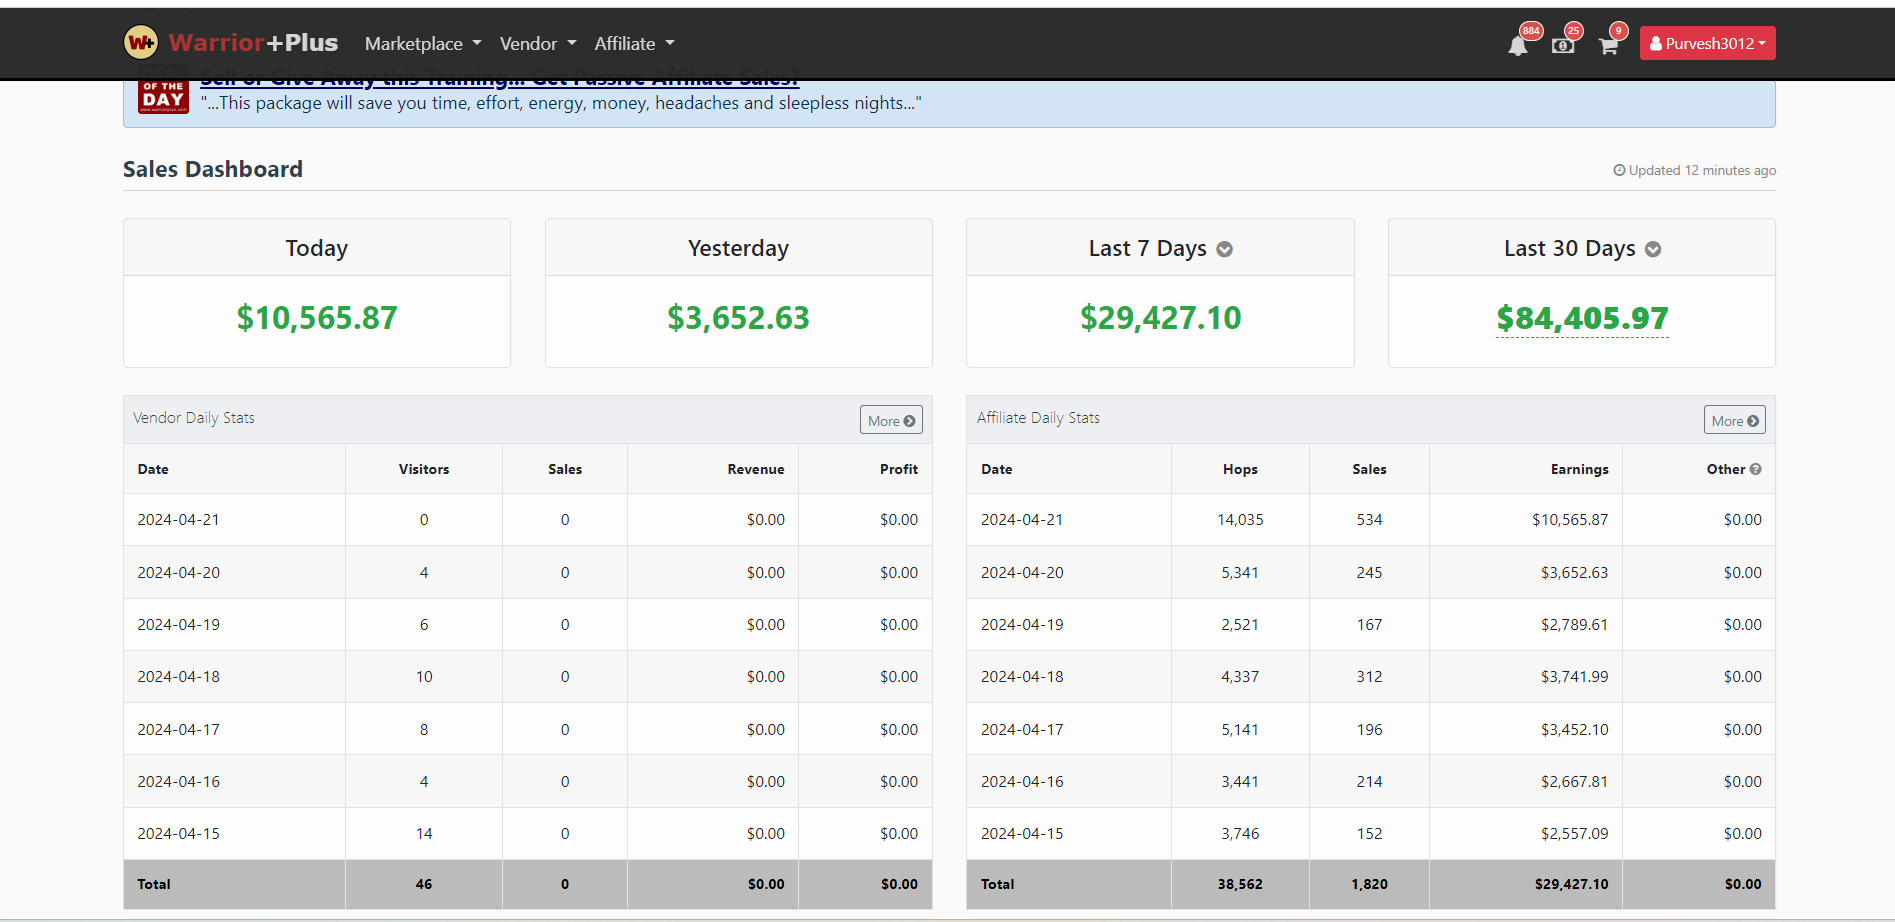The height and width of the screenshot is (922, 1895).
Task: Click the $2,789.61 earnings cell
Action: coord(1574,625)
